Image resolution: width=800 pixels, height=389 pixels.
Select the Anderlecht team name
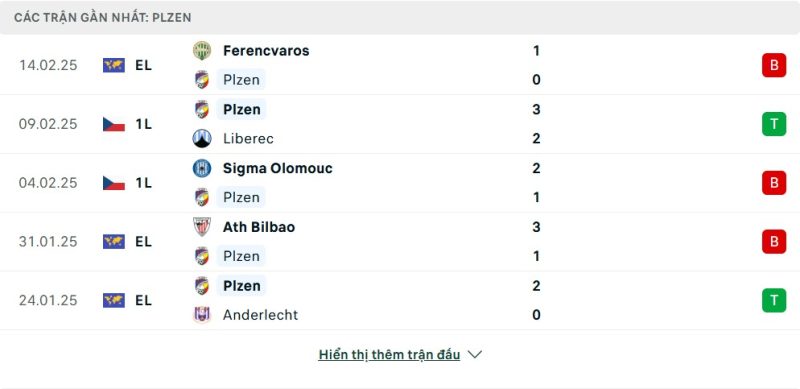tap(260, 314)
